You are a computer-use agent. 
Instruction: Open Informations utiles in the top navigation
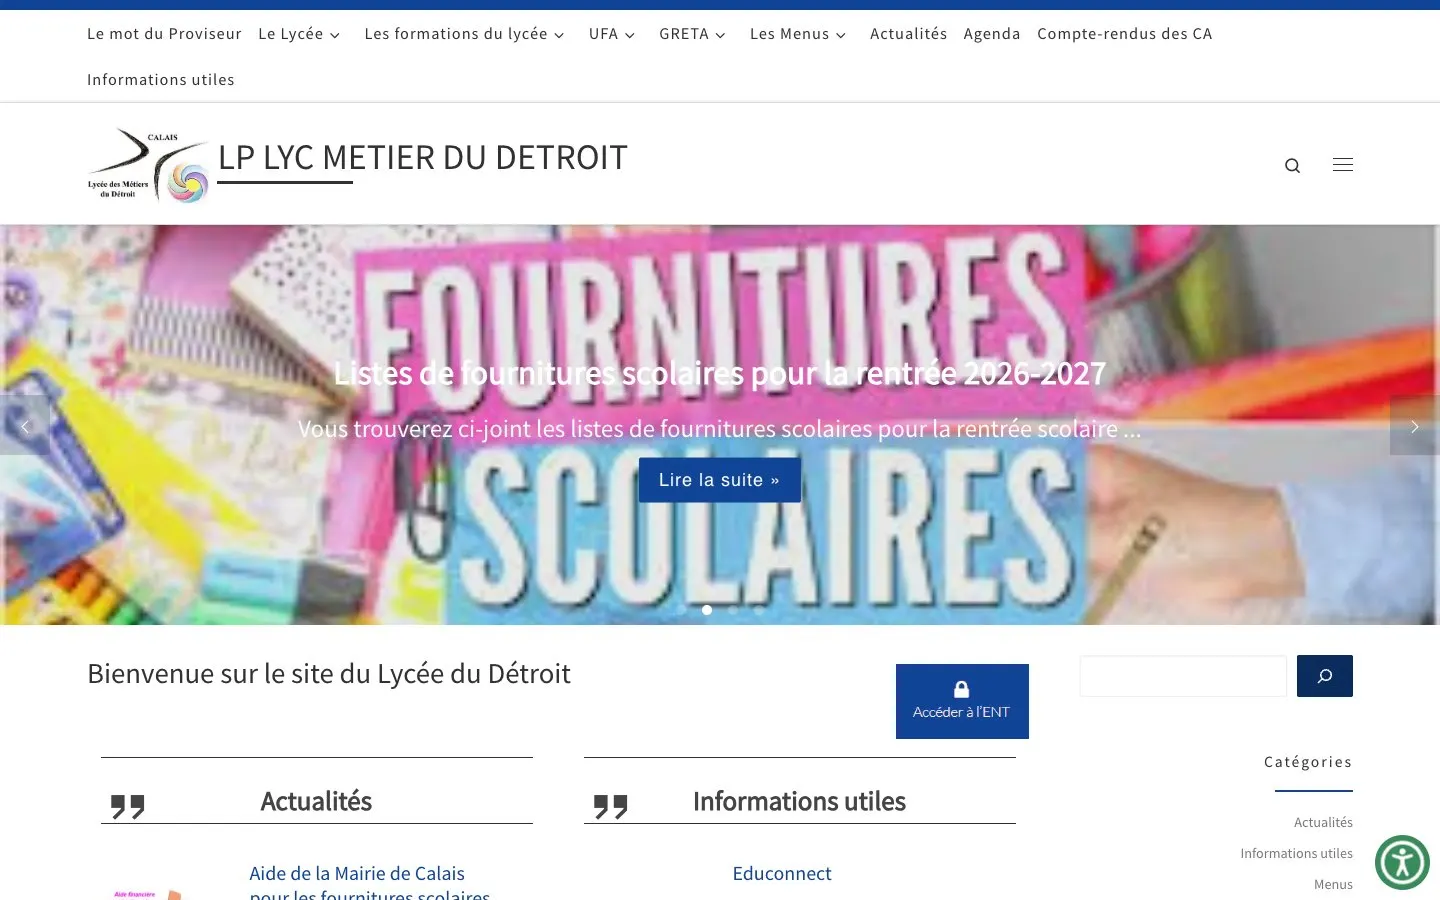click(161, 80)
